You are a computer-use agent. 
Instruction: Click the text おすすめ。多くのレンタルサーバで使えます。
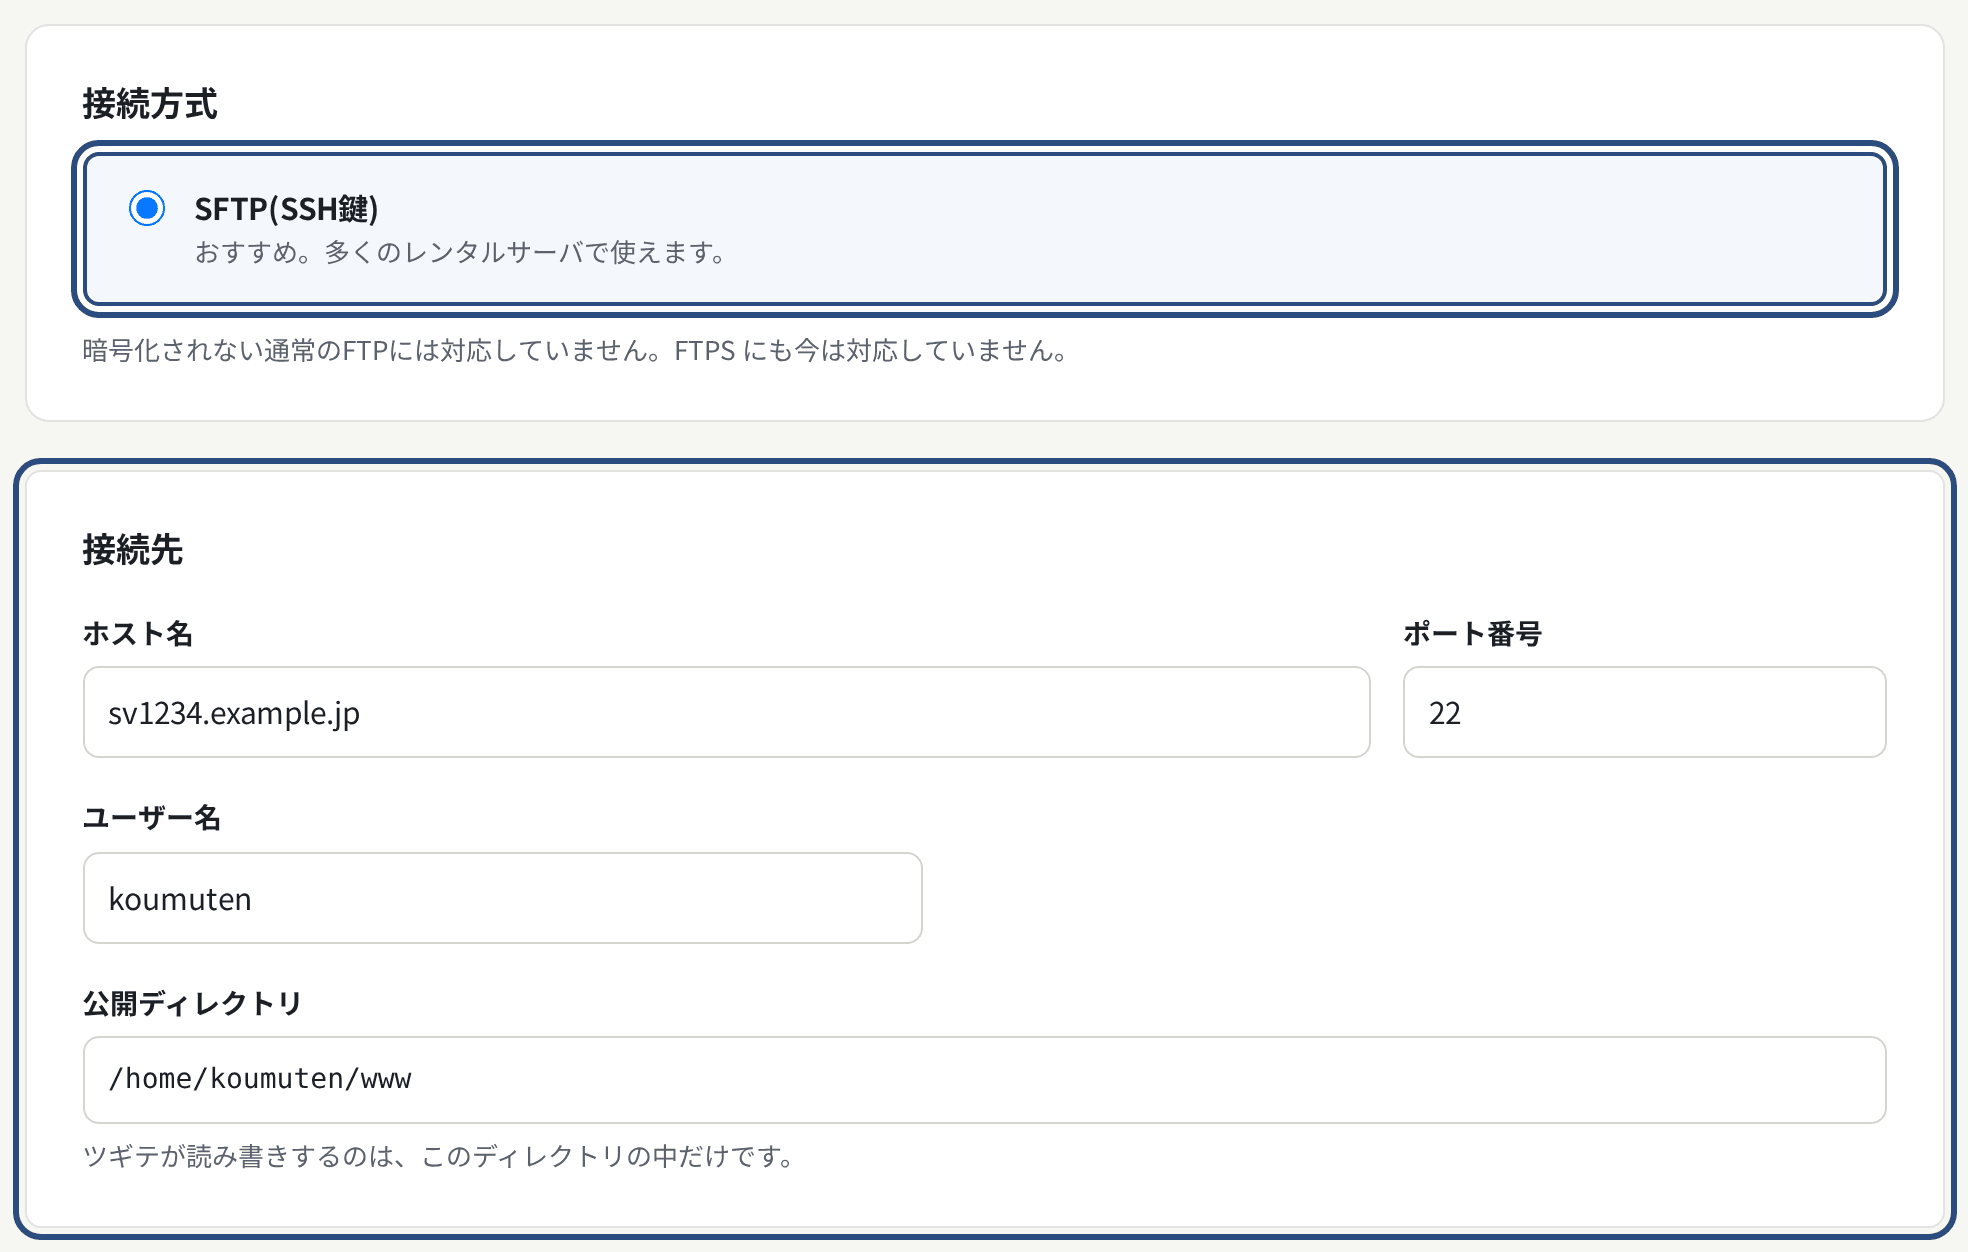(x=460, y=252)
